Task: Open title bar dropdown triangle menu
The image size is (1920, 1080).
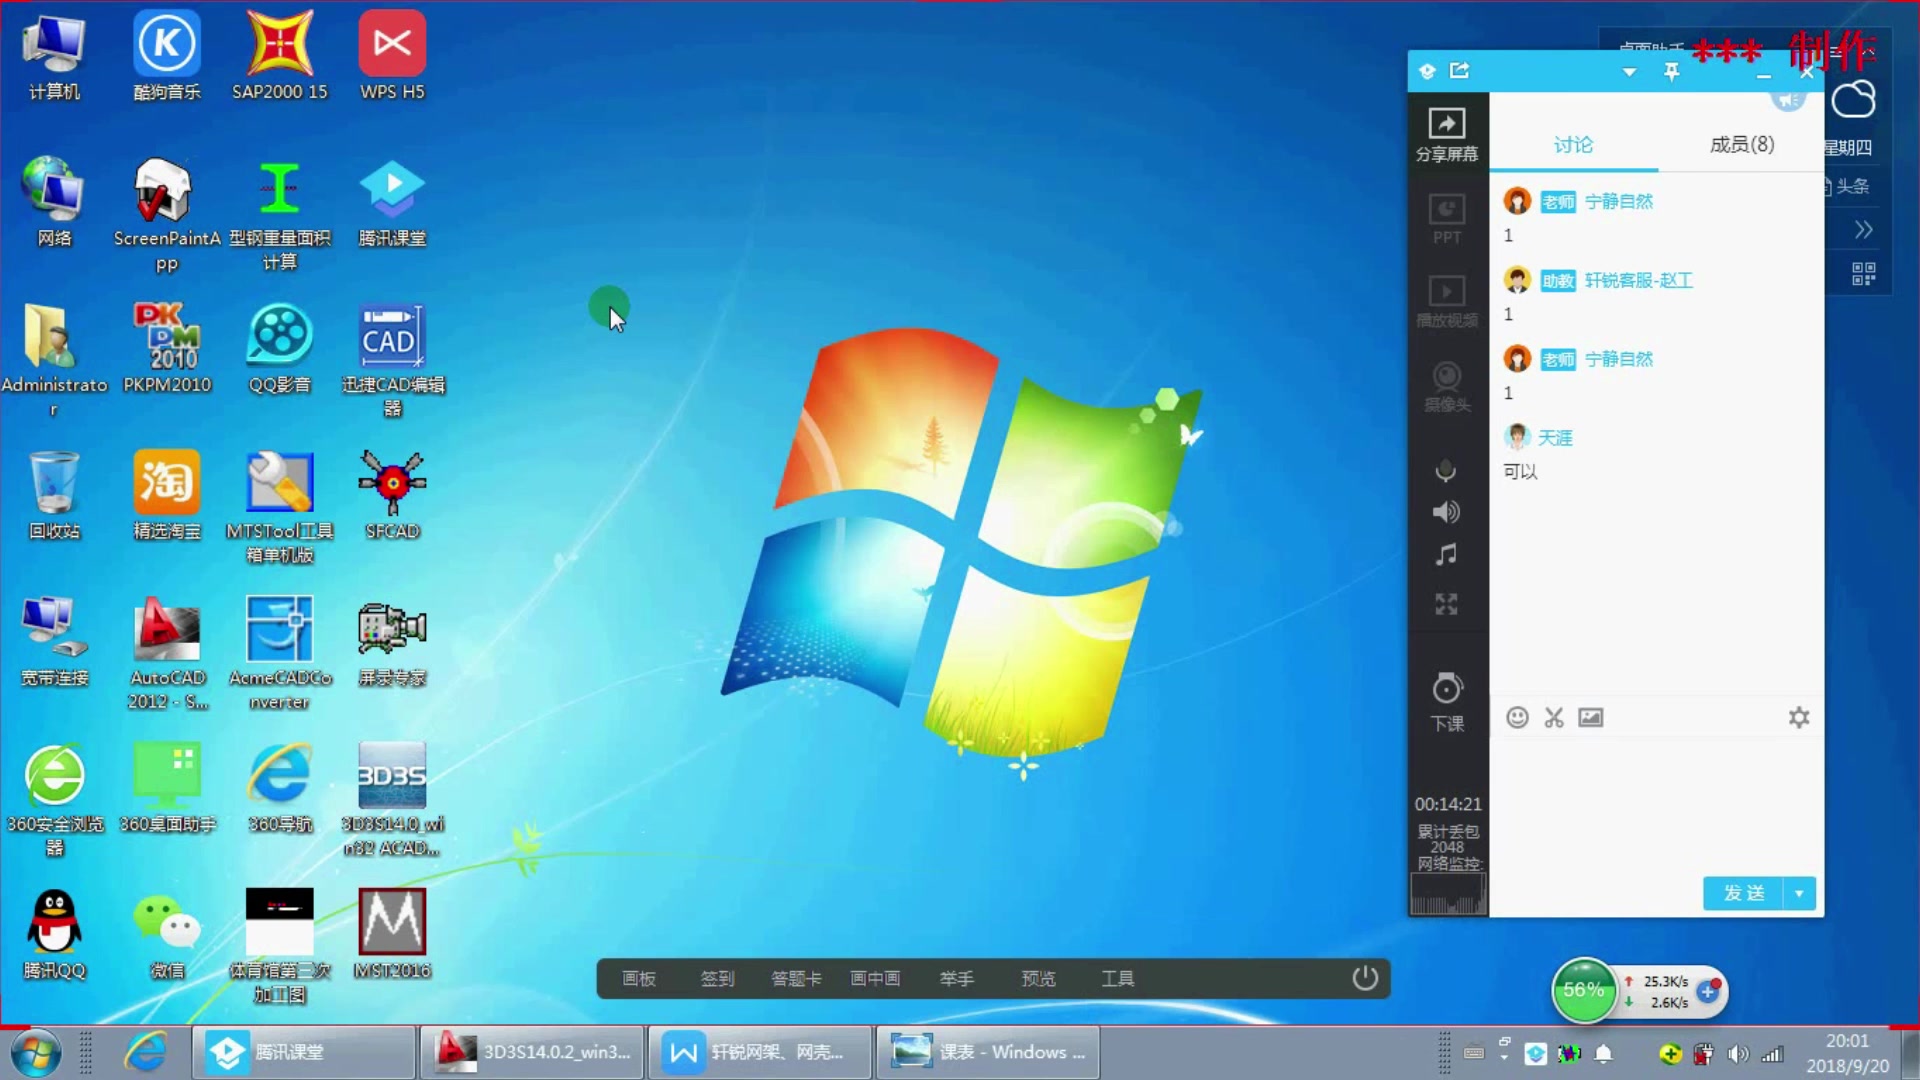Action: pyautogui.click(x=1629, y=72)
